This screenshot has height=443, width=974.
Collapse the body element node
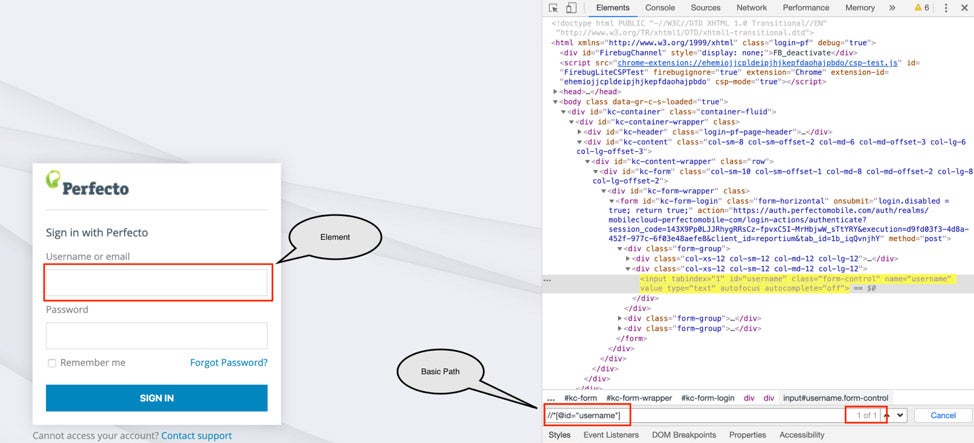555,102
